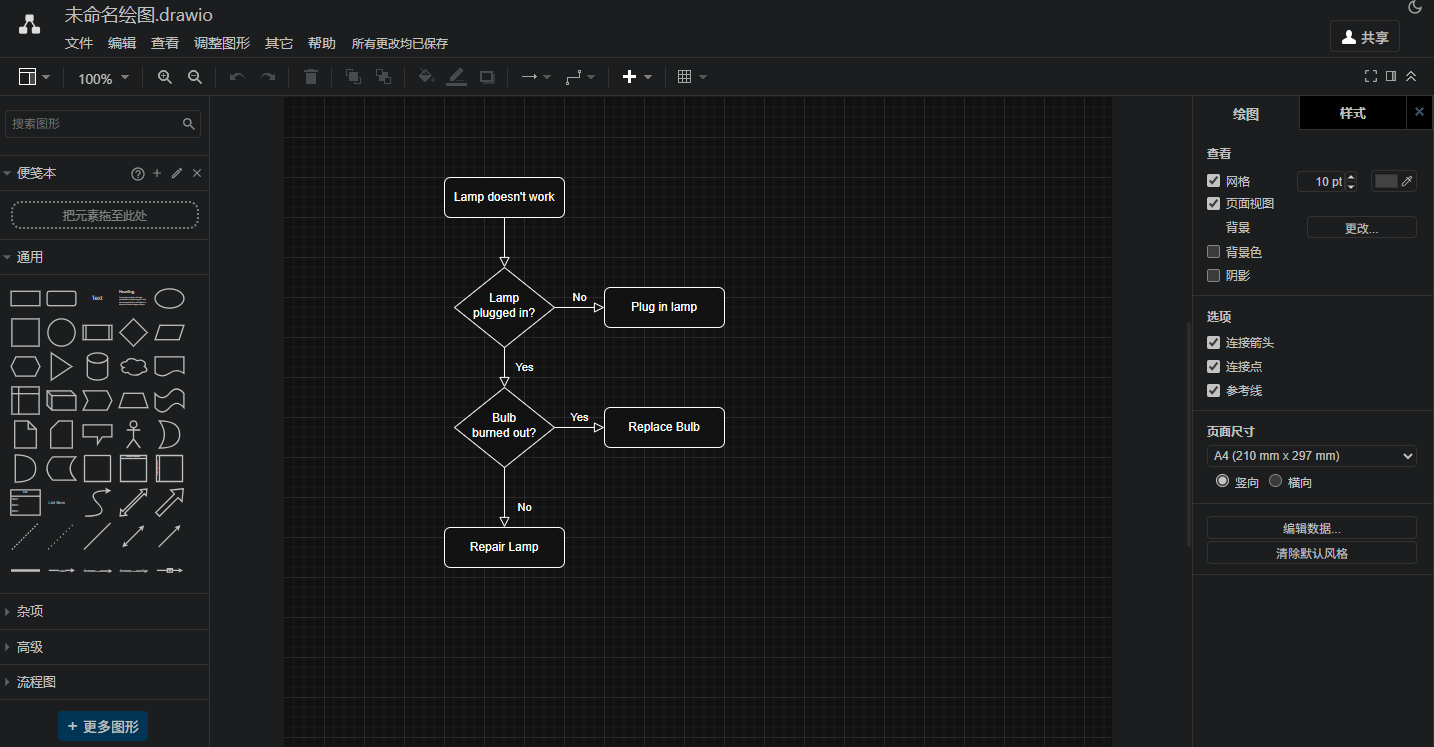Screen dimensions: 1434x747
Task: Select the 横向 landscape radio button
Action: 1275,481
